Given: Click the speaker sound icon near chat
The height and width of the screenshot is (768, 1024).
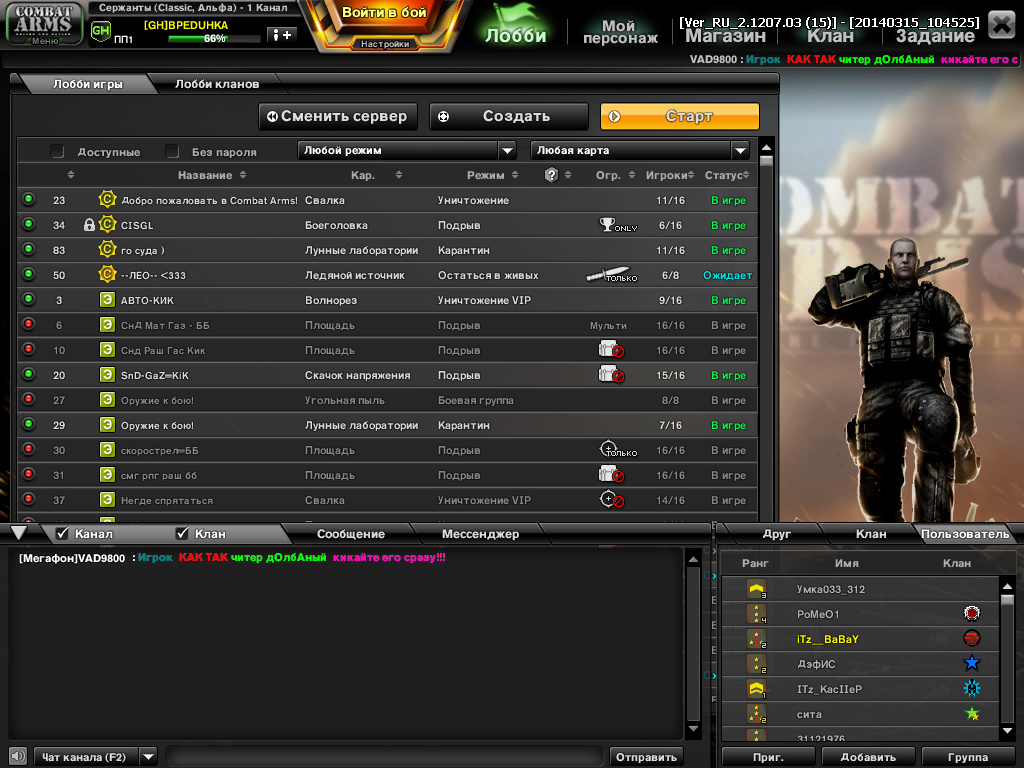Looking at the screenshot, I should click(x=18, y=756).
